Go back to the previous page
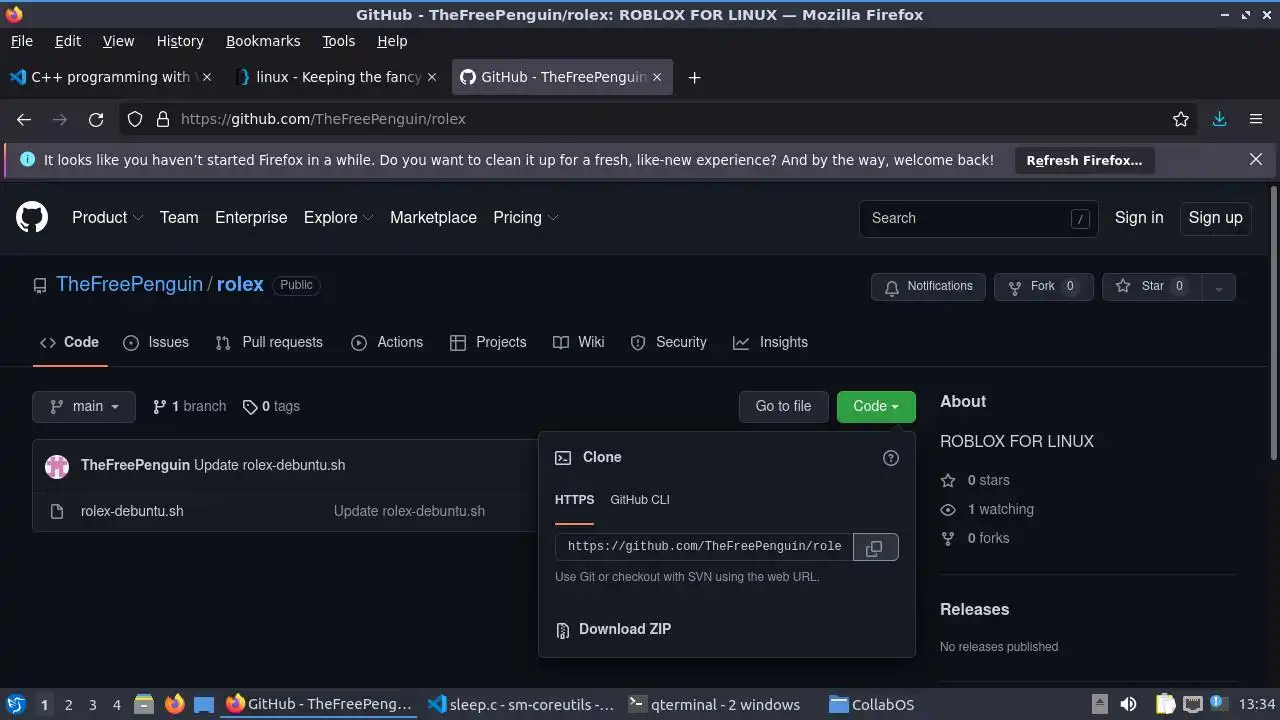The height and width of the screenshot is (720, 1280). 24,119
